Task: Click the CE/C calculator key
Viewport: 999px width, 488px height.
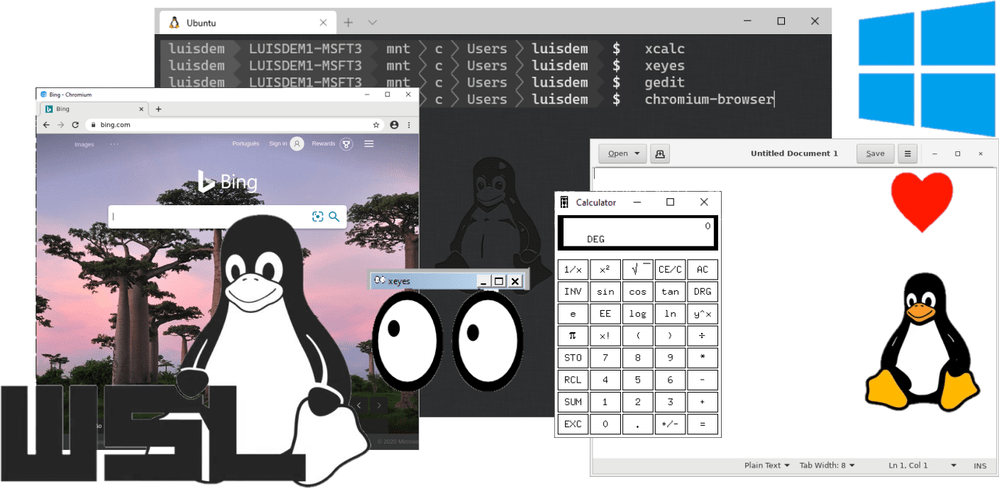Action: 670,269
